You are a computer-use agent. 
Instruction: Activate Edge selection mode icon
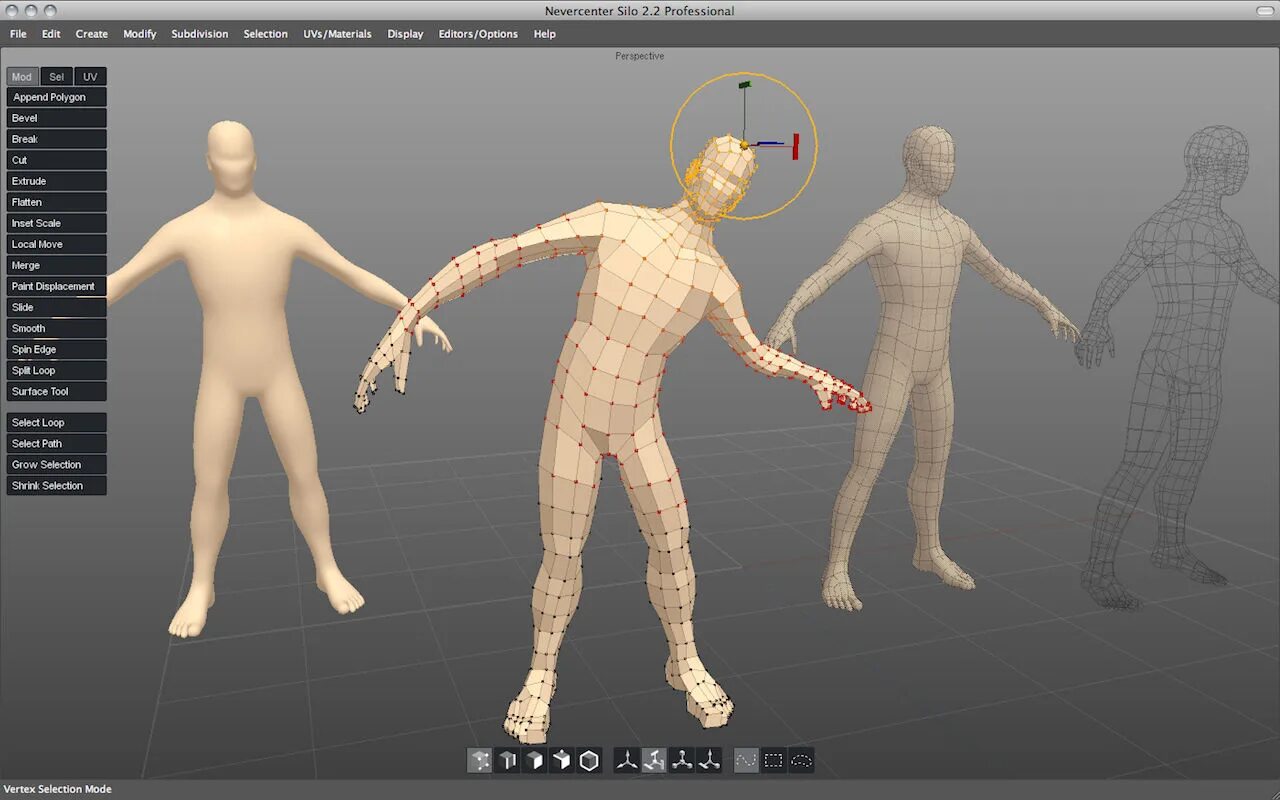(x=508, y=761)
